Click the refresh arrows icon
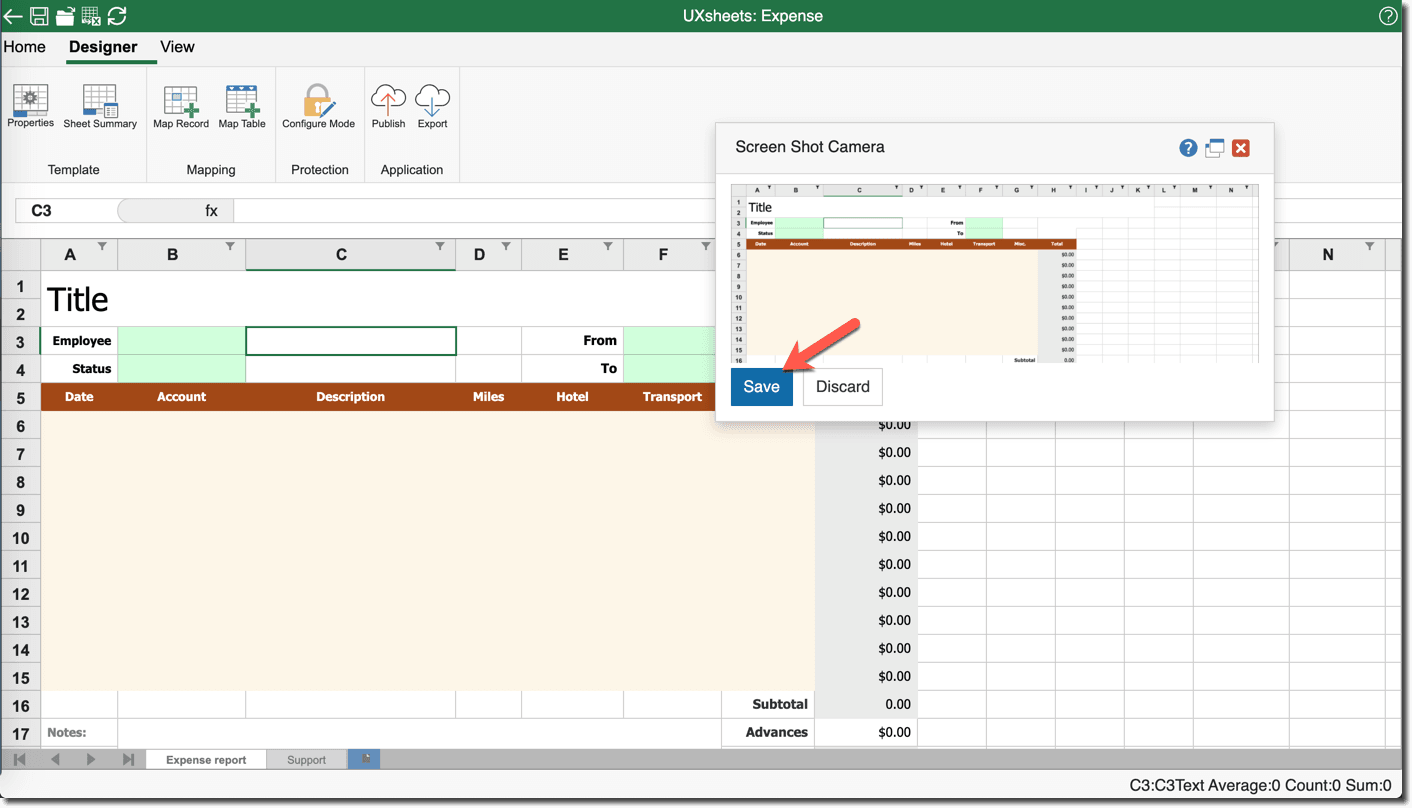This screenshot has height=808, width=1412. (x=117, y=16)
